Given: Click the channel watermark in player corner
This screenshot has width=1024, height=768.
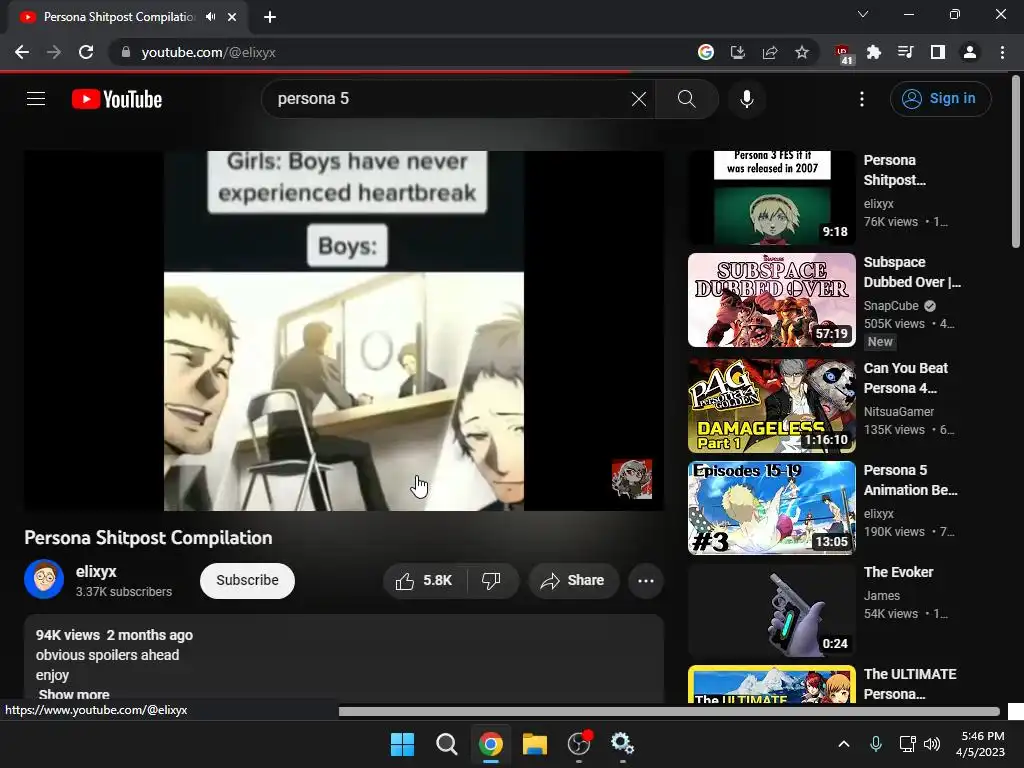Looking at the screenshot, I should [x=632, y=479].
